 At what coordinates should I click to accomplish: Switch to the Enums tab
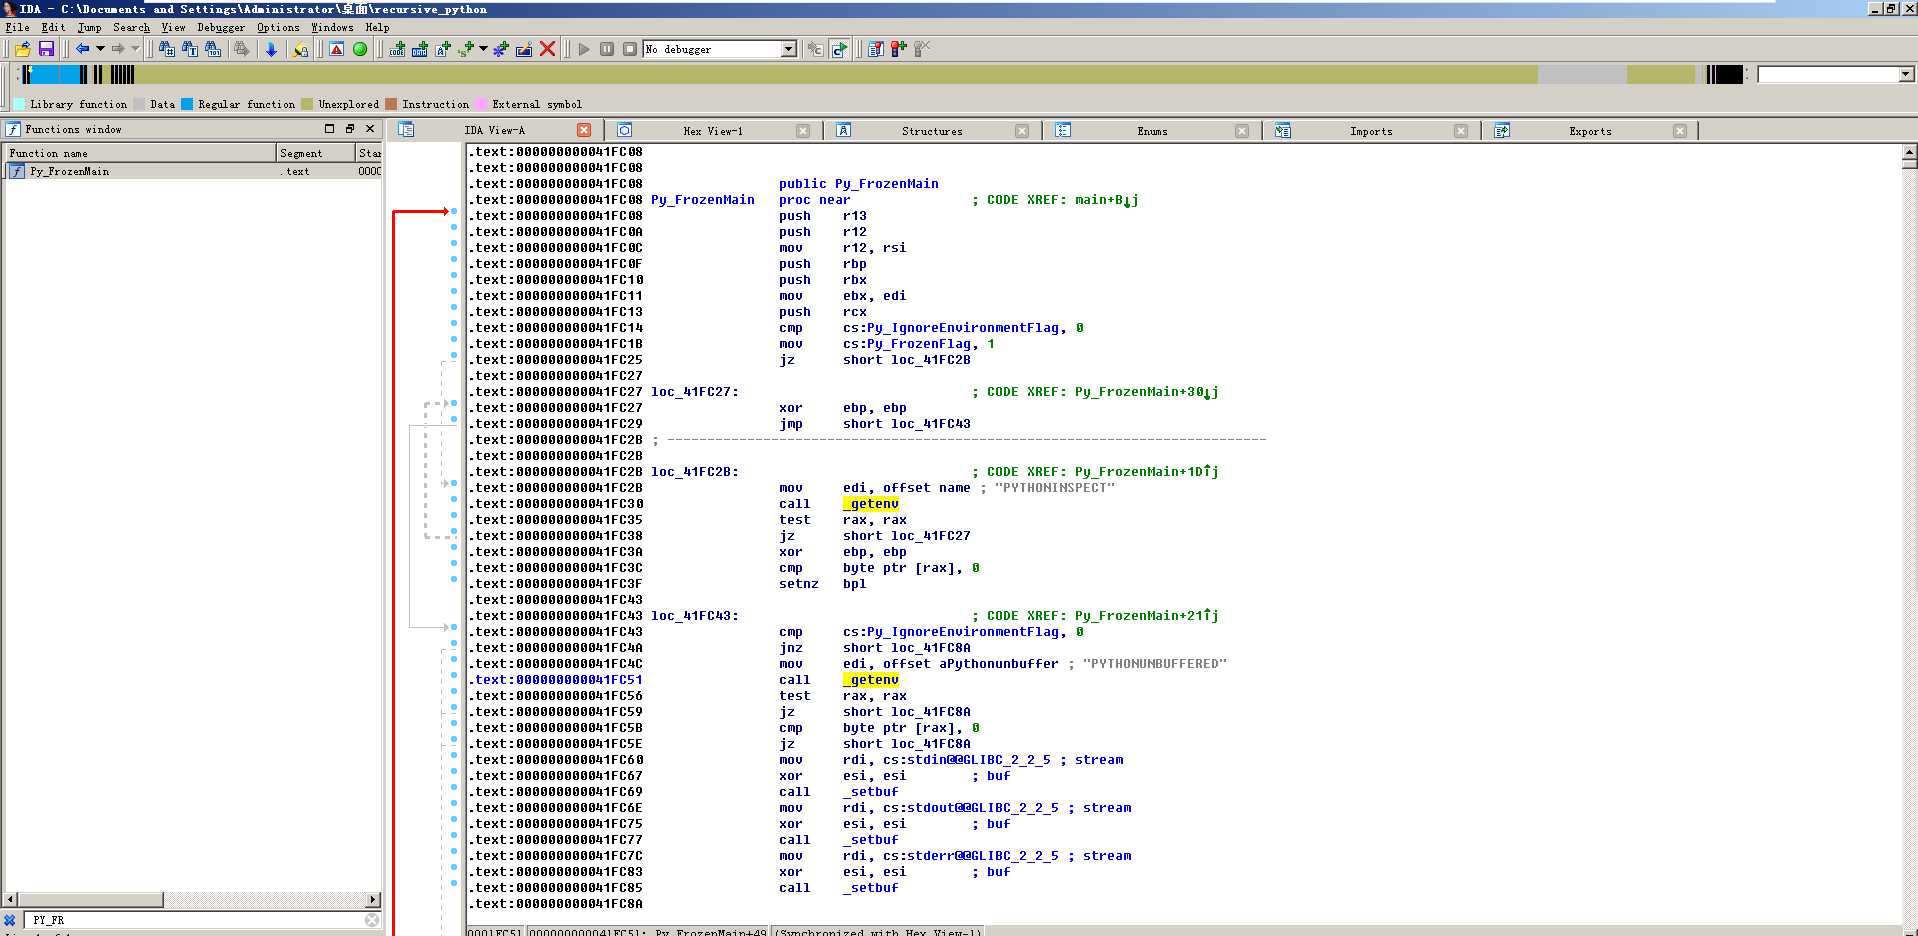[x=1152, y=131]
